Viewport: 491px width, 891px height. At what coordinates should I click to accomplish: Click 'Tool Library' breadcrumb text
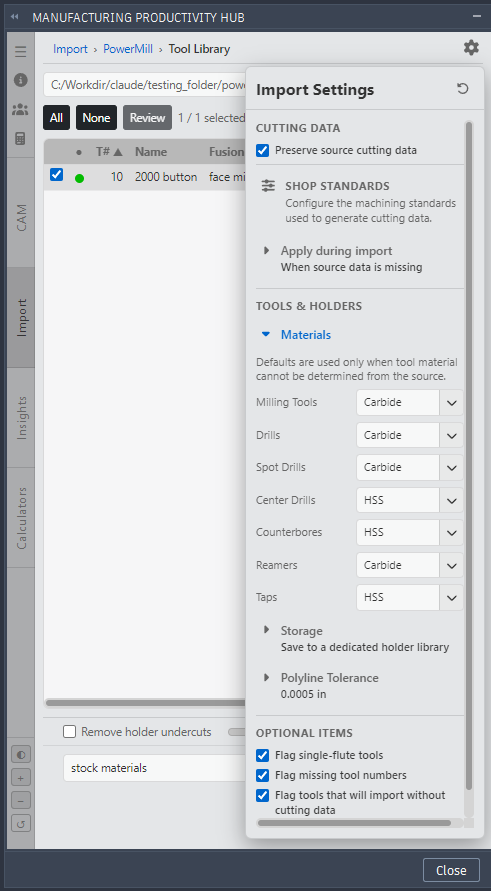(x=199, y=49)
